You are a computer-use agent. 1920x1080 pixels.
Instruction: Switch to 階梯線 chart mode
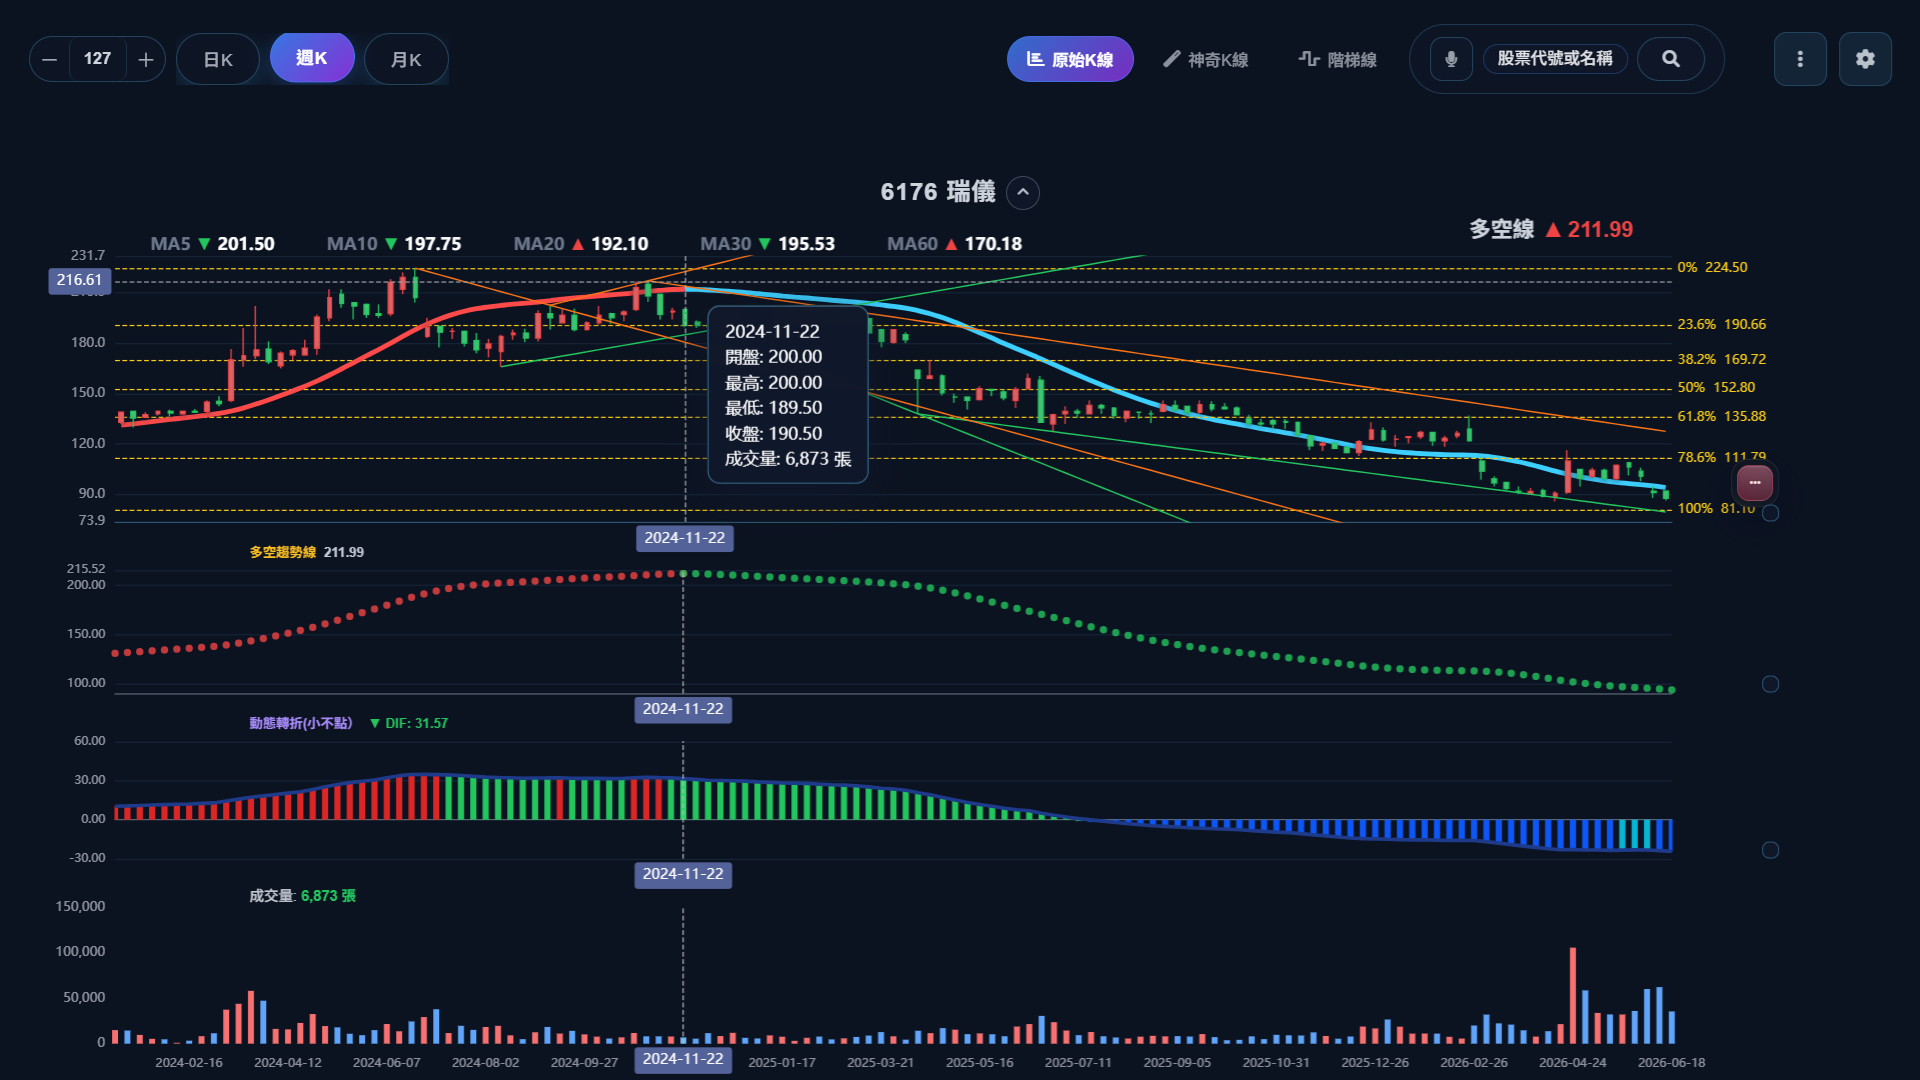(1338, 60)
